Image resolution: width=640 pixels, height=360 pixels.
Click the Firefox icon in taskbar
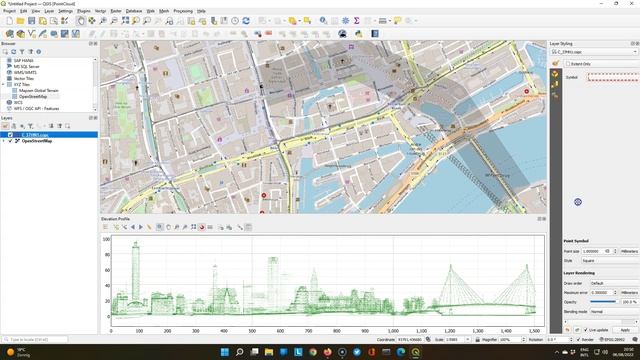click(x=328, y=352)
